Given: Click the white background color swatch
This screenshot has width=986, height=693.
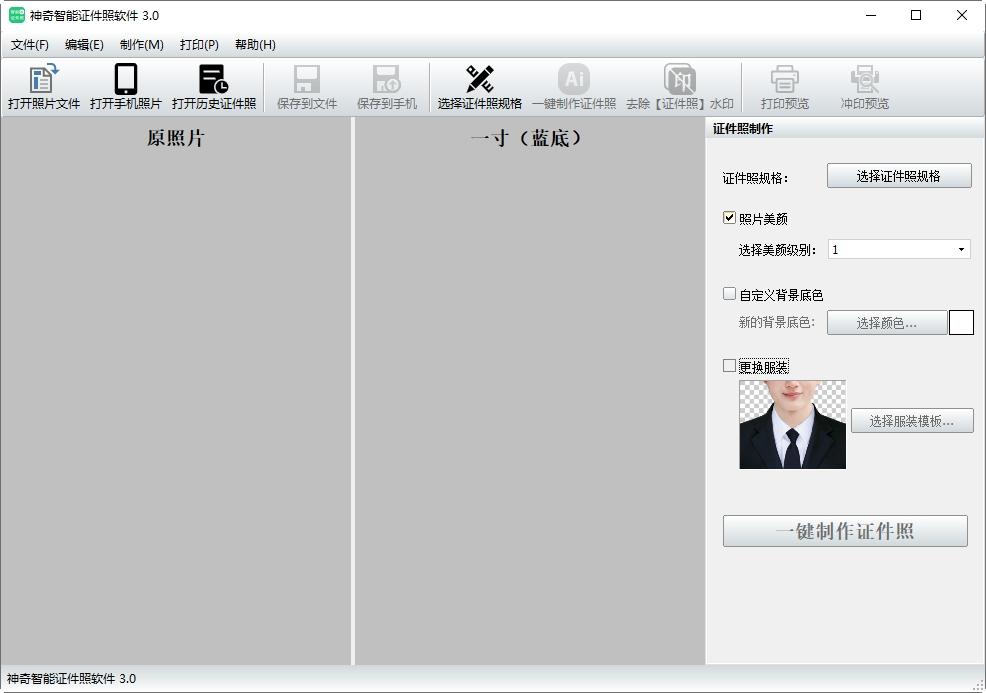Looking at the screenshot, I should point(961,323).
